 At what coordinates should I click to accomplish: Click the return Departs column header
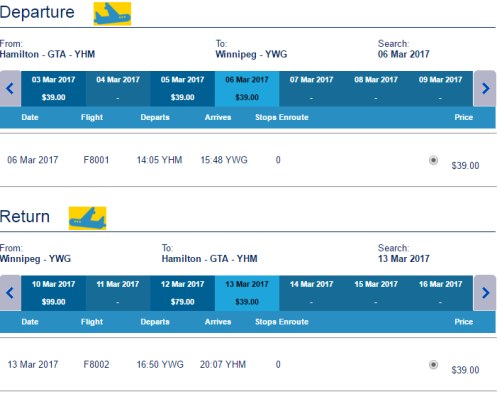(x=155, y=322)
